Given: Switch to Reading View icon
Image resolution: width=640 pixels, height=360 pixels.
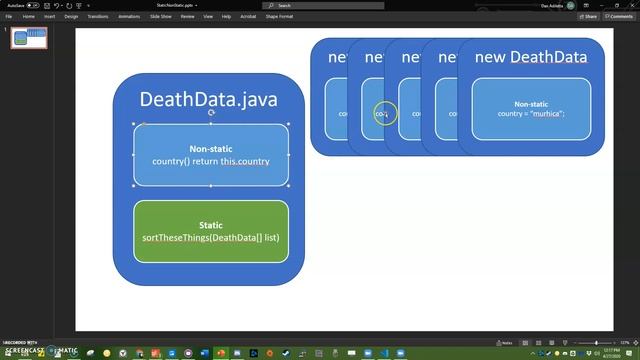Looking at the screenshot, I should [551, 343].
